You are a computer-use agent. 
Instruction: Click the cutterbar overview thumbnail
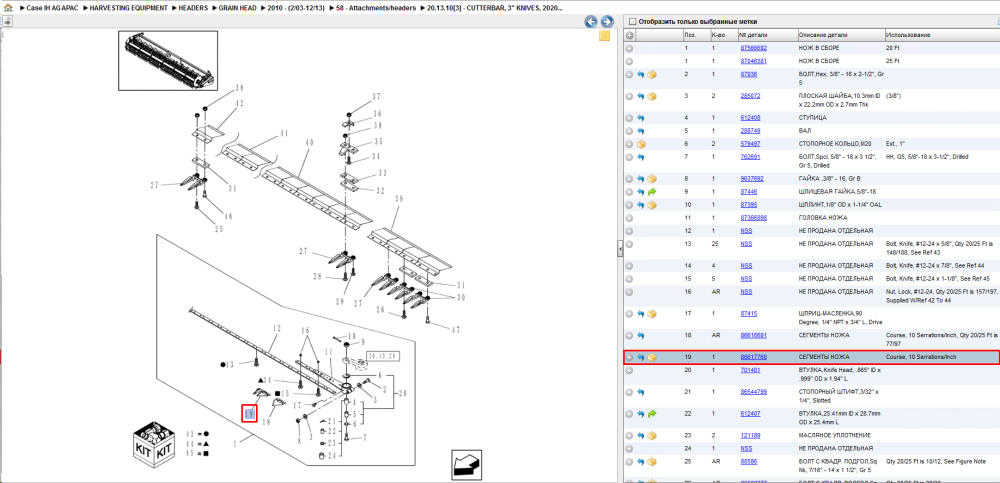point(169,60)
